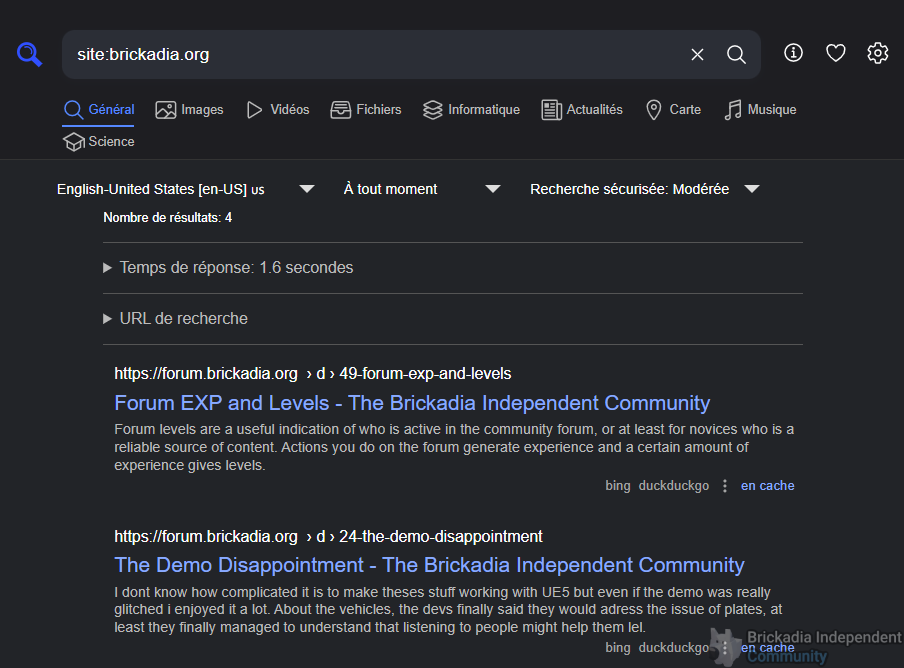Click the Forum EXP result description text
This screenshot has height=668, width=904.
[x=454, y=447]
